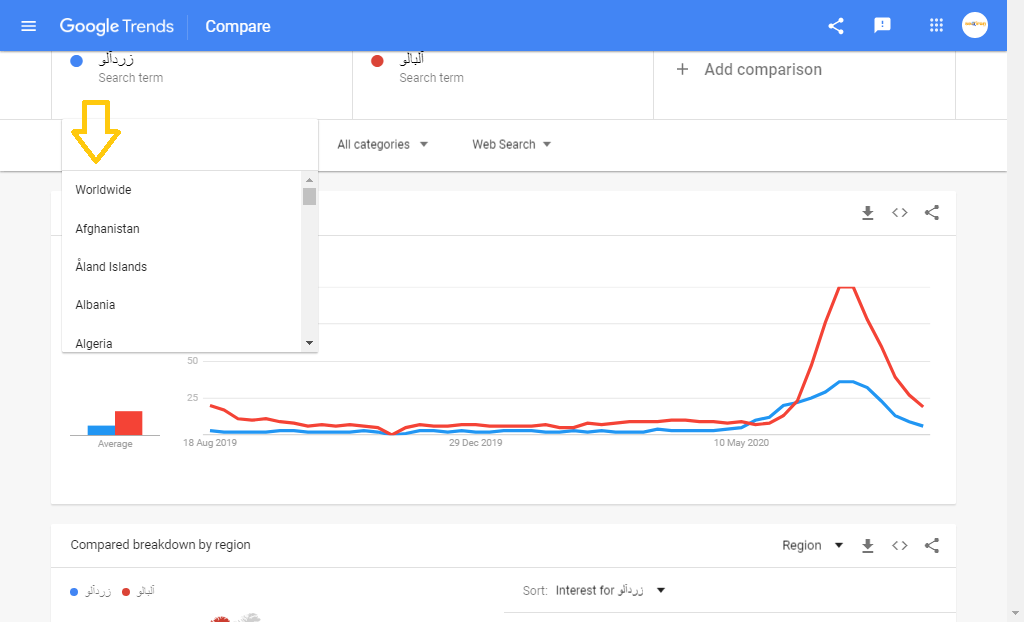Screen dimensions: 1024x622
Task: Open the Google apps grid
Action: pyautogui.click(x=936, y=26)
